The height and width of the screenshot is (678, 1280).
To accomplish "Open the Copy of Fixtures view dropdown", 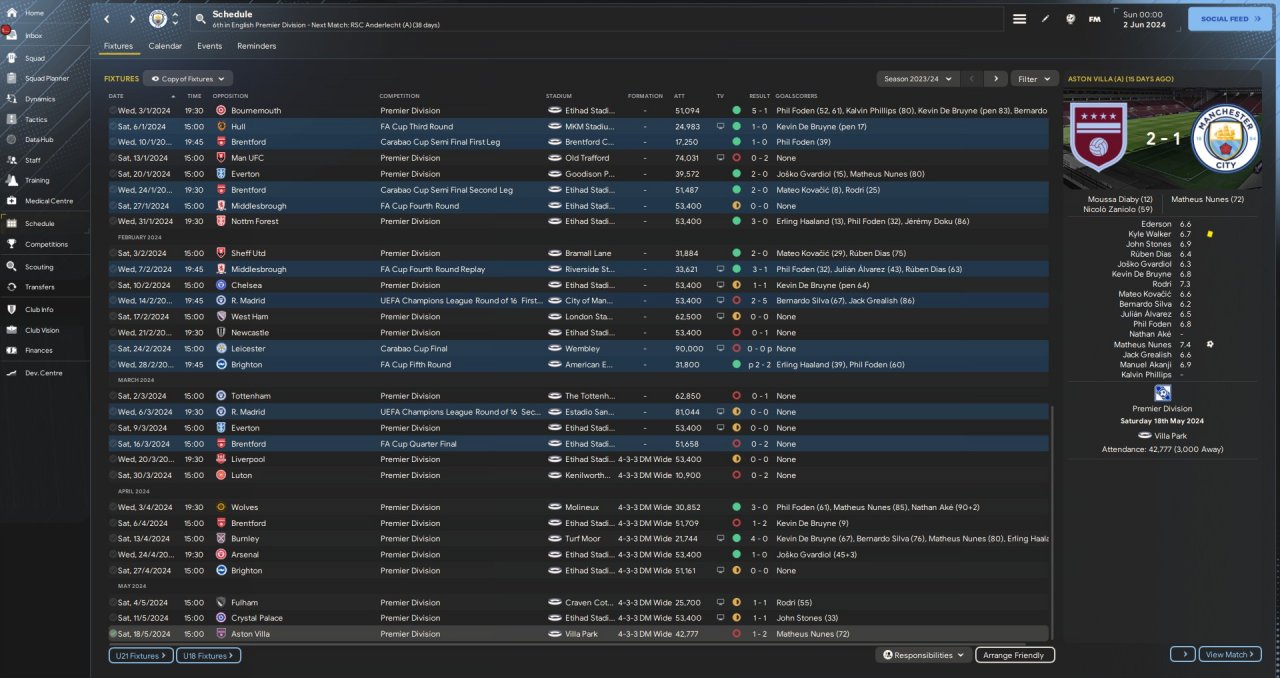I will pyautogui.click(x=188, y=78).
